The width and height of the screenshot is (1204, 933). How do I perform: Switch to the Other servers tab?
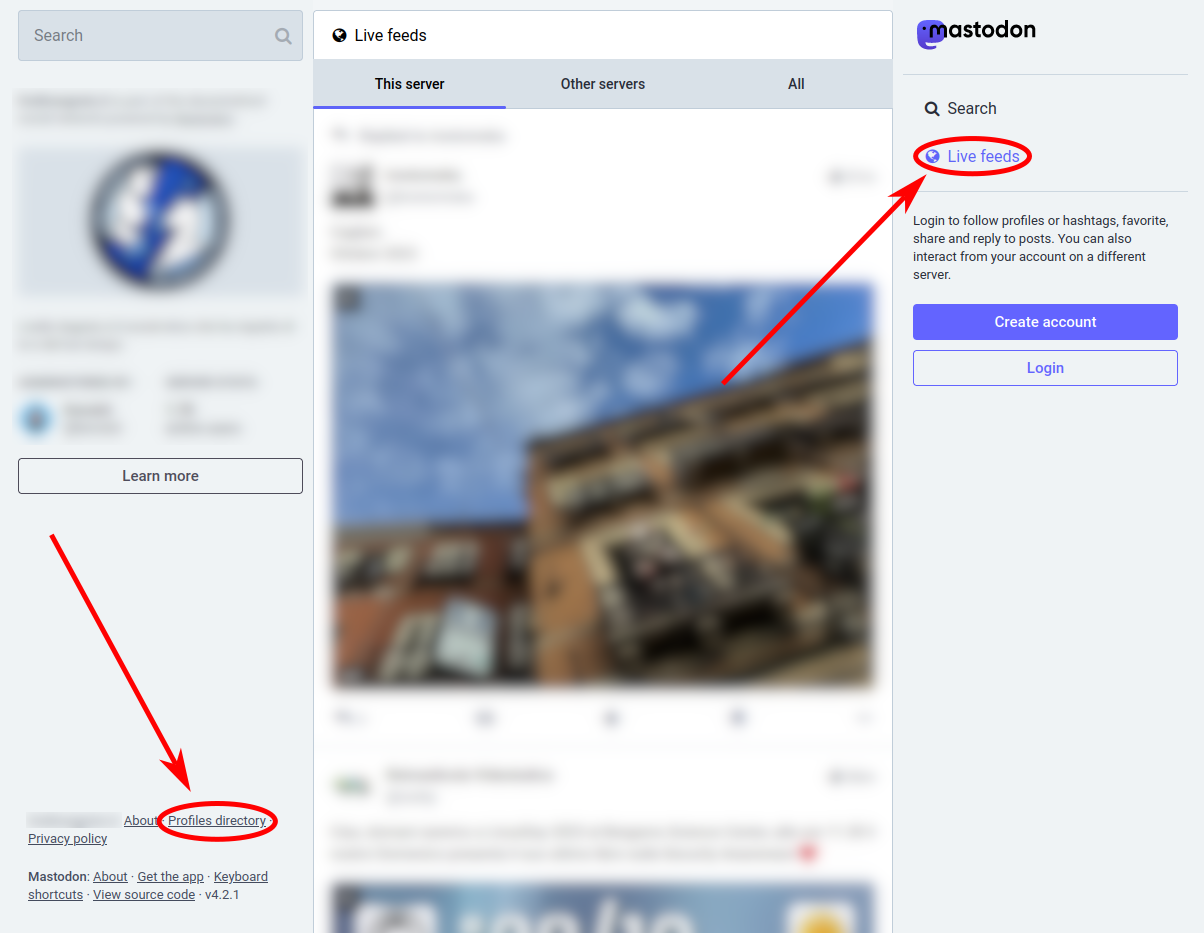[603, 84]
